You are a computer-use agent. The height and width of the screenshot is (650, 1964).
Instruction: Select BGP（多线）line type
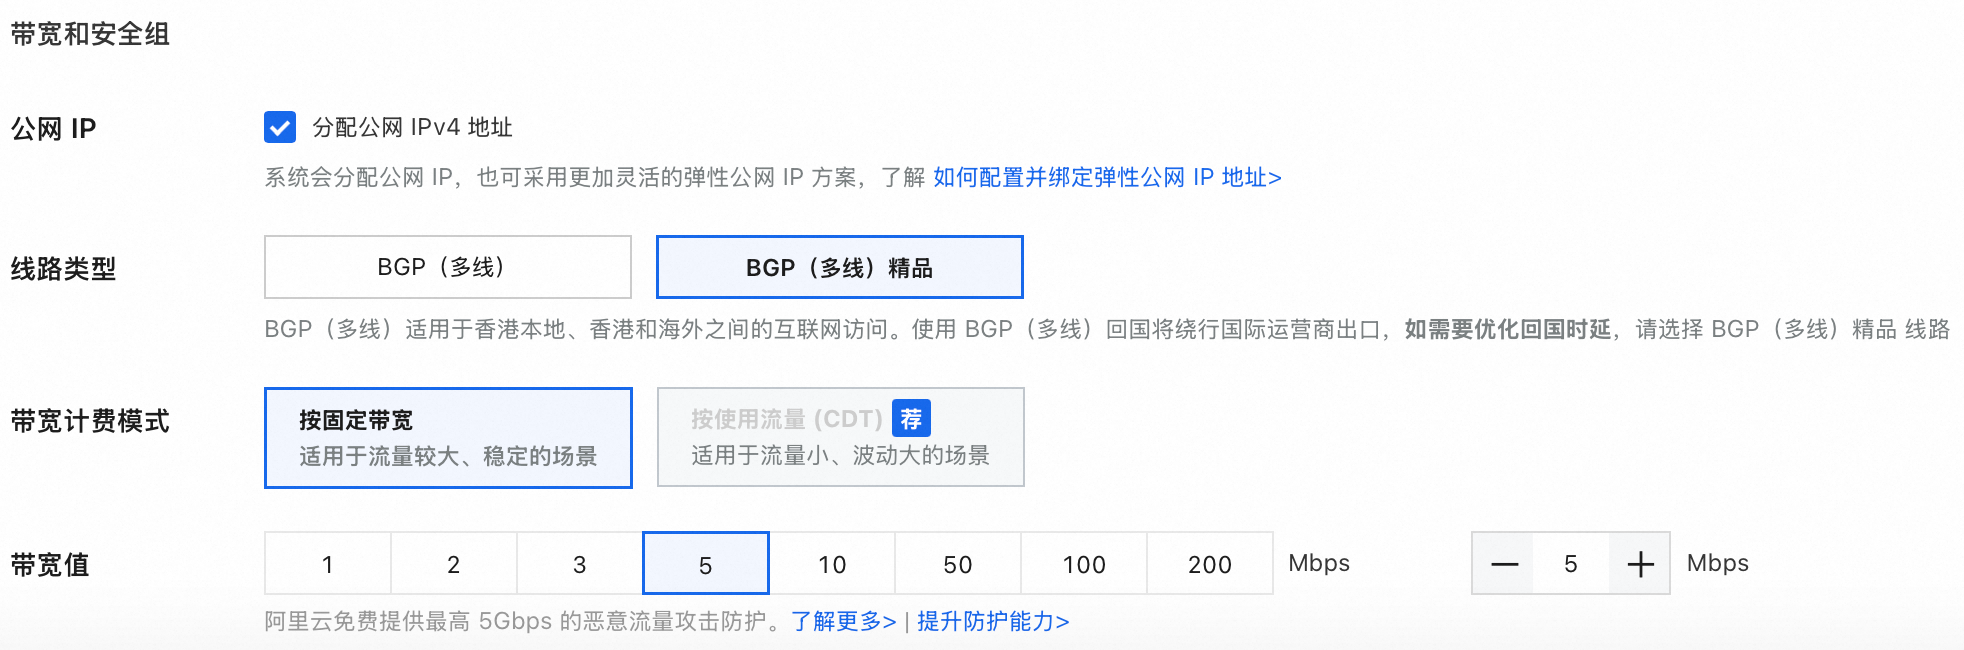[x=447, y=266]
